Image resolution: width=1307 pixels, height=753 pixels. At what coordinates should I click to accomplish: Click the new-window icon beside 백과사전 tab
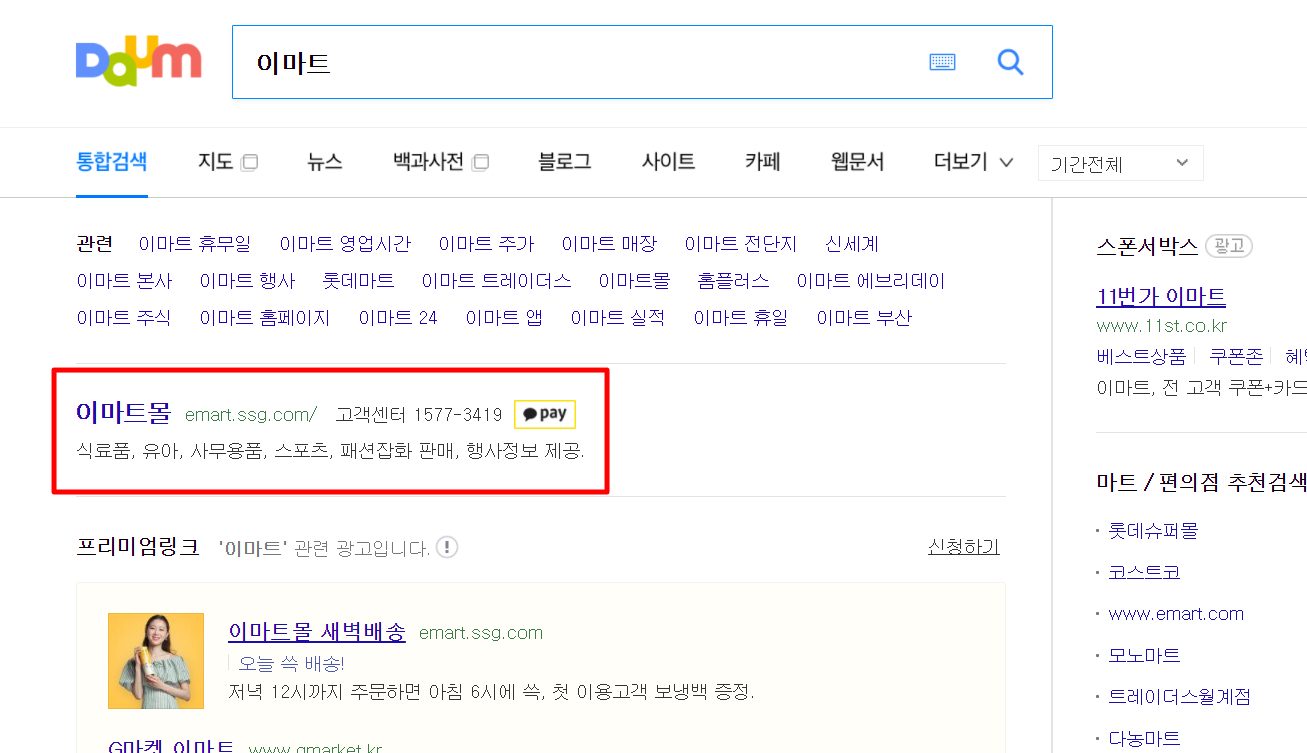click(480, 162)
